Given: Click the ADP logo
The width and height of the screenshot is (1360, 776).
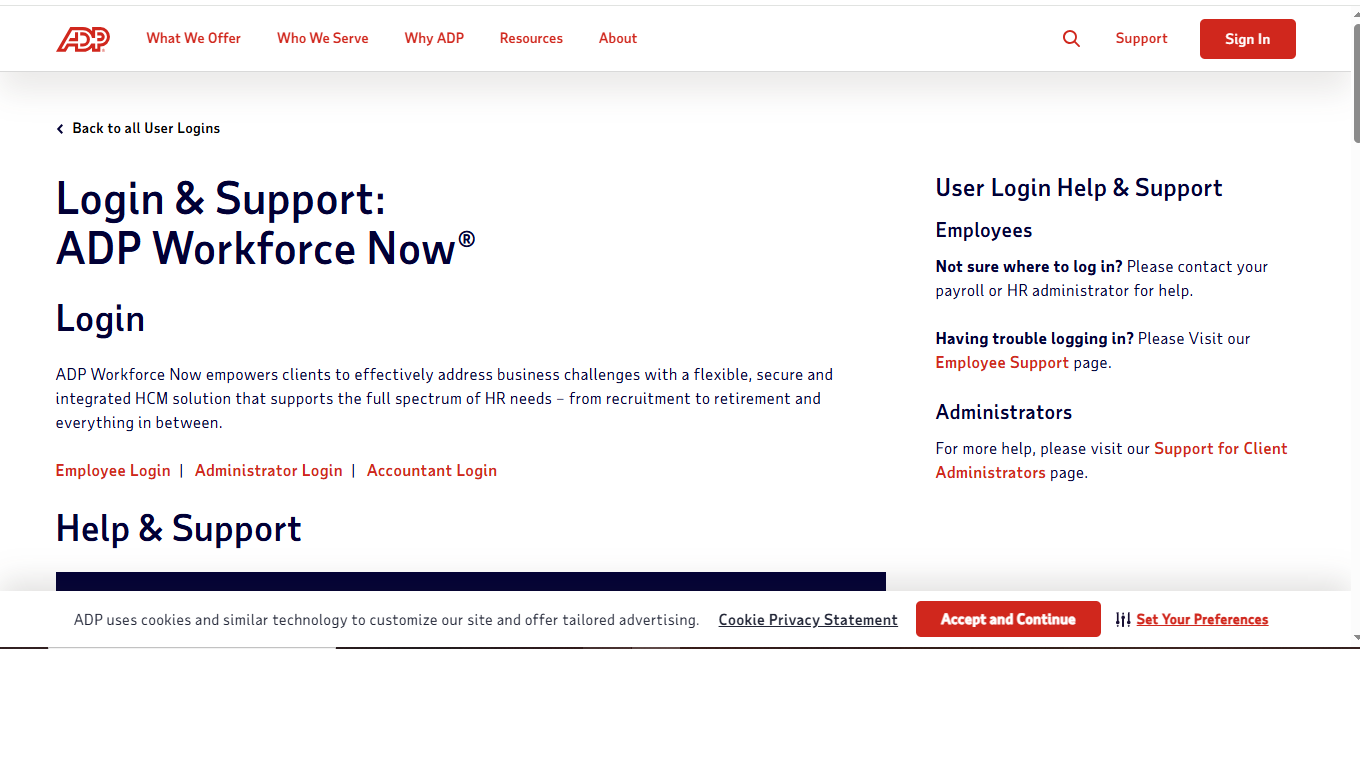Looking at the screenshot, I should coord(83,39).
